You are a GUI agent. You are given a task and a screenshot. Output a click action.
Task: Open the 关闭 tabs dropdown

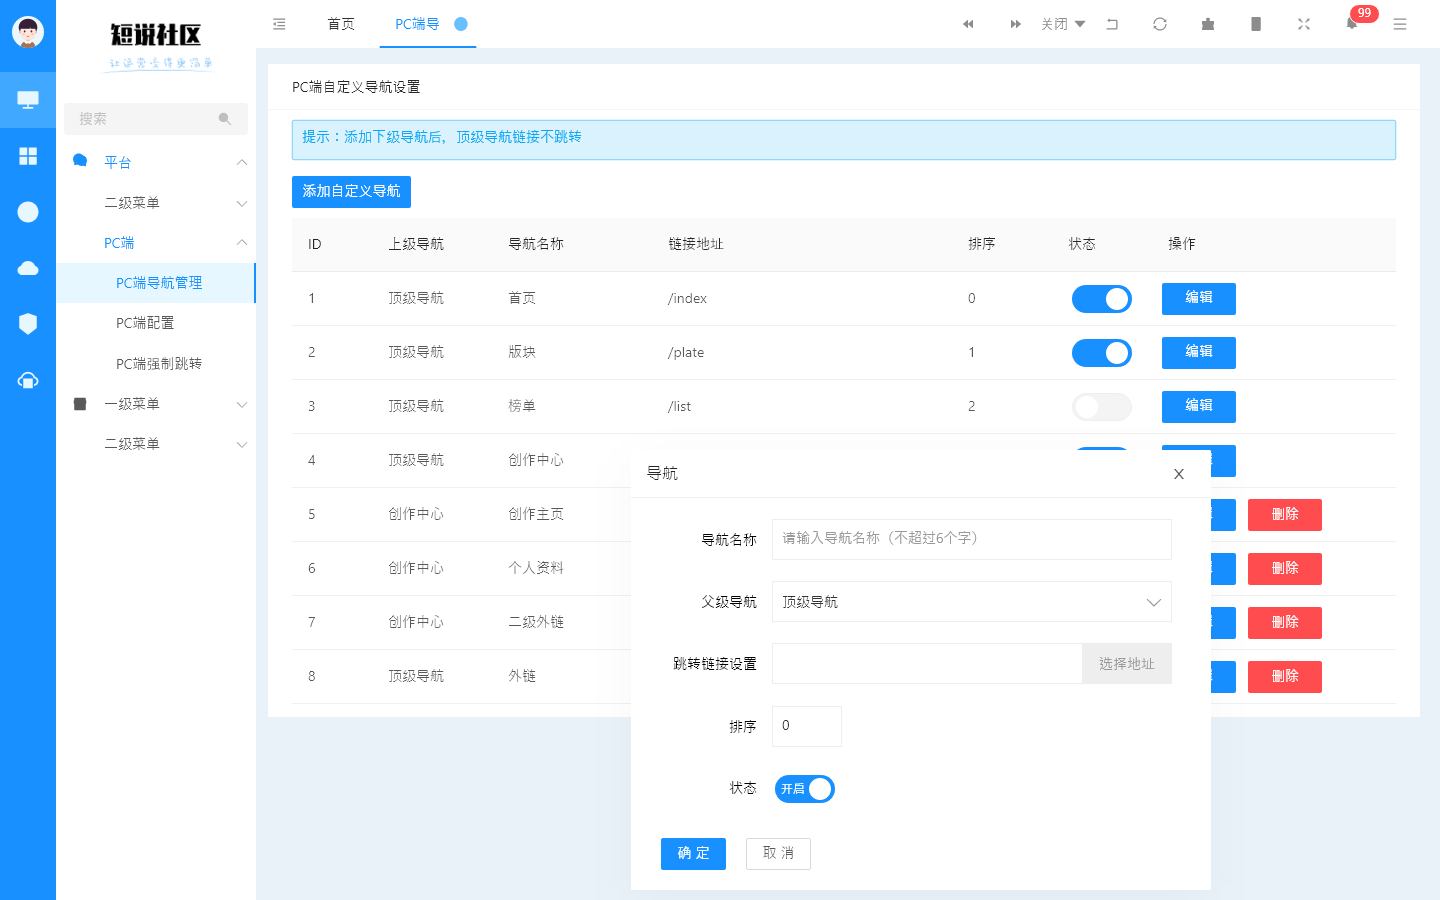pos(1063,24)
